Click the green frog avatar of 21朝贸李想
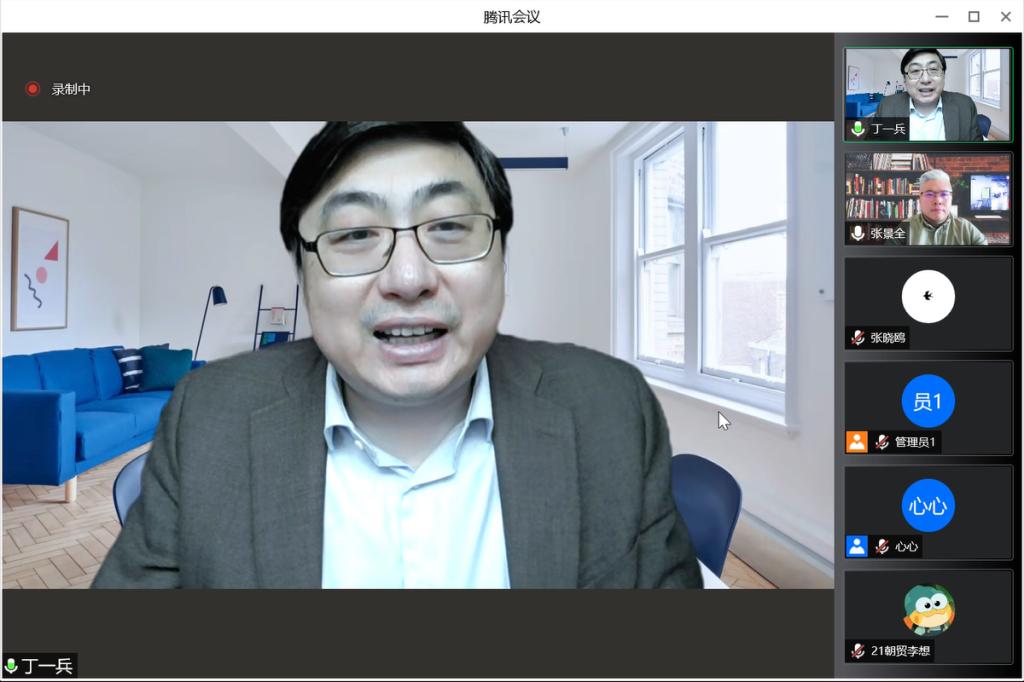 (928, 610)
